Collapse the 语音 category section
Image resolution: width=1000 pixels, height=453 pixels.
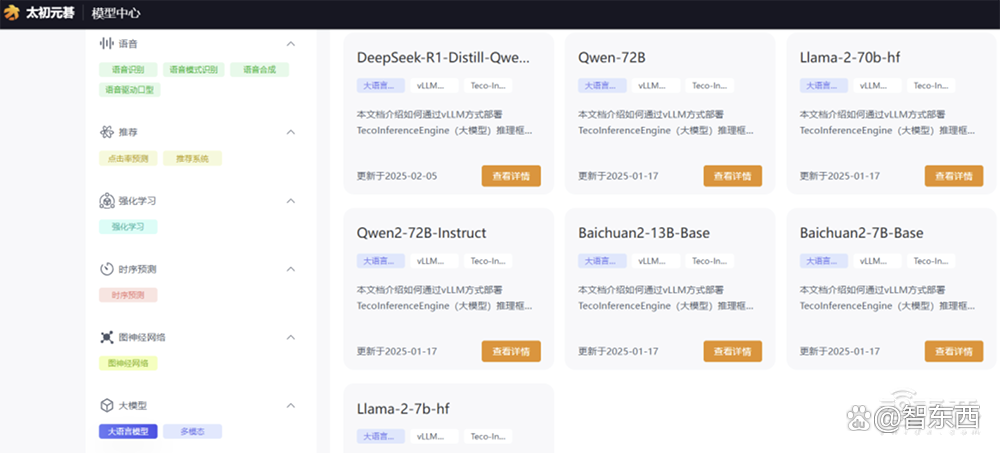[x=291, y=44]
